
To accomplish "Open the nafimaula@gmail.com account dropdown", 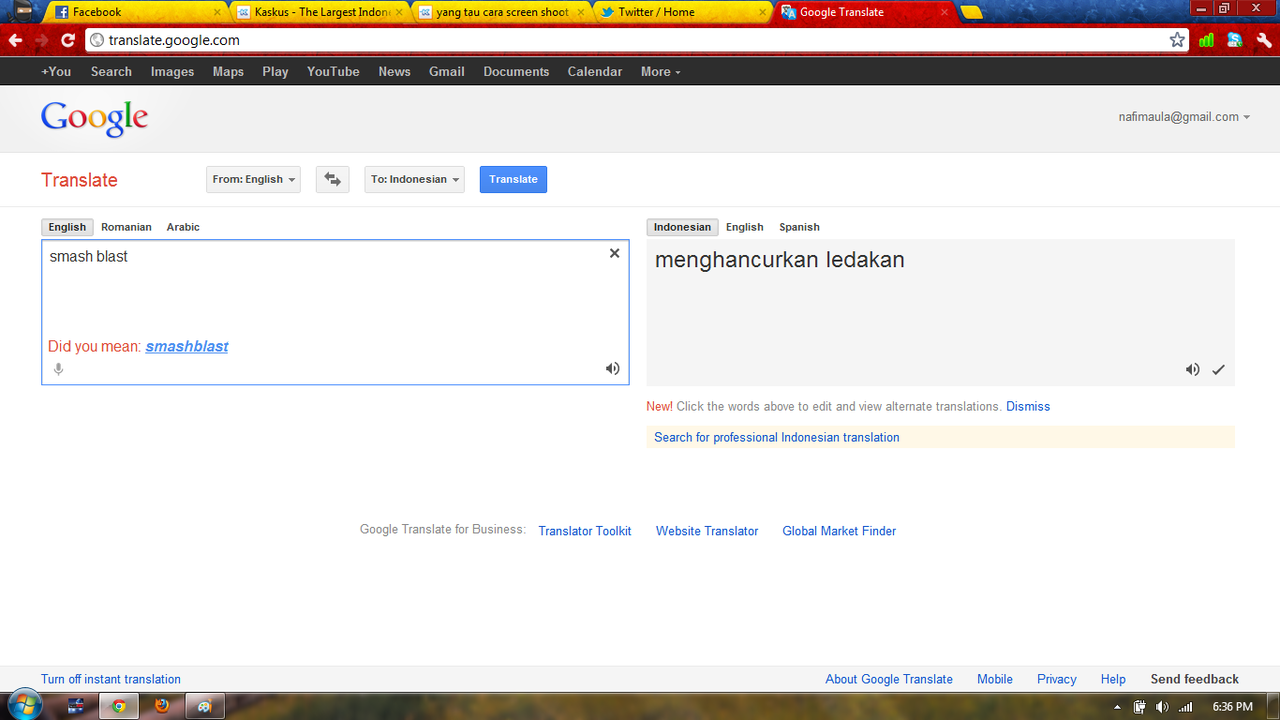I will [x=1184, y=117].
